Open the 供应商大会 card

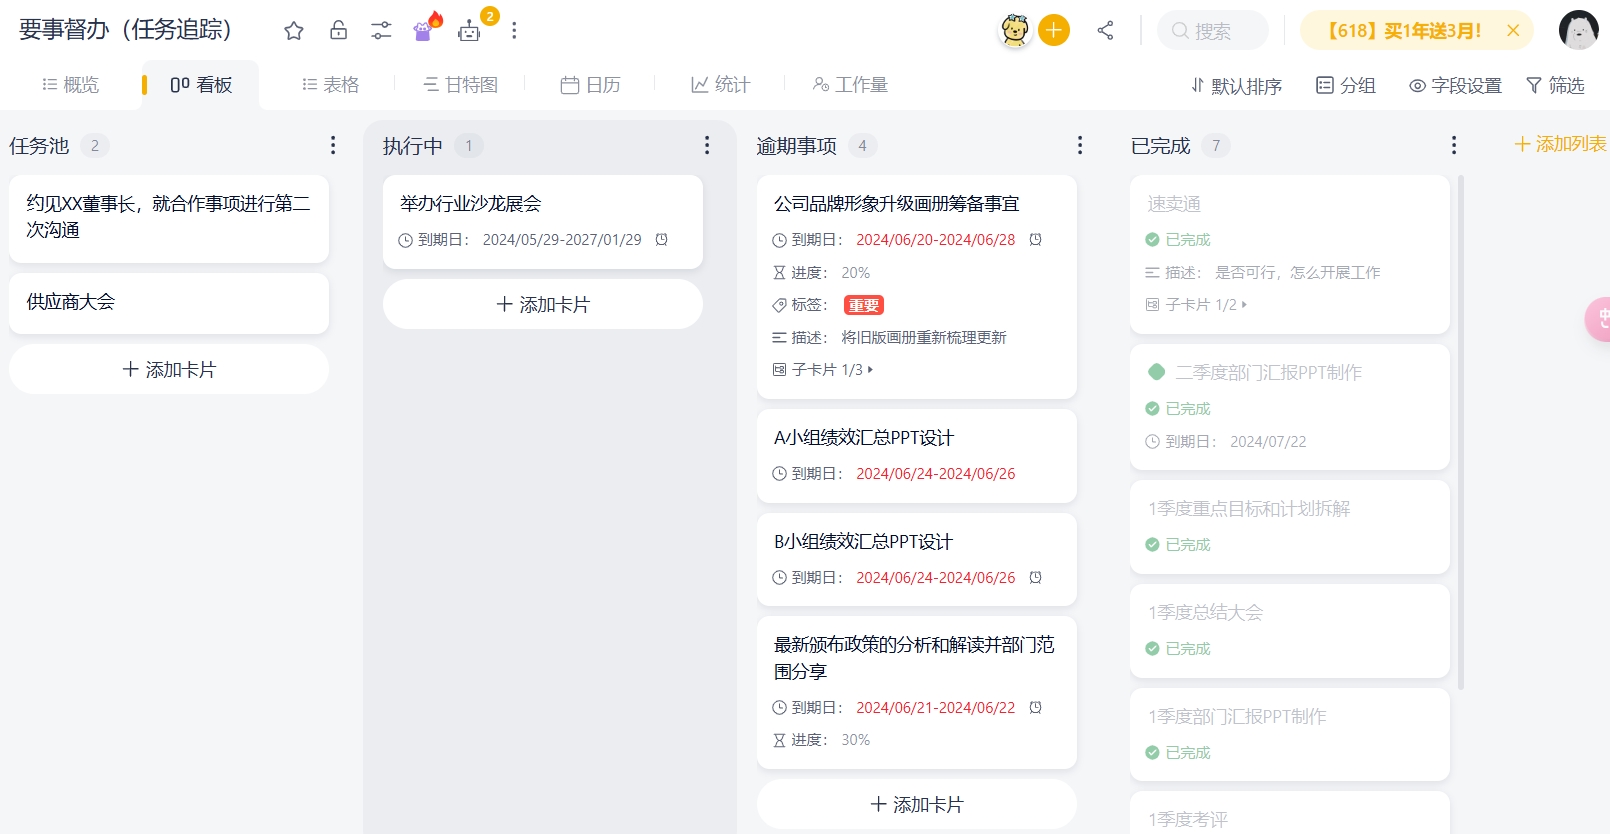169,303
